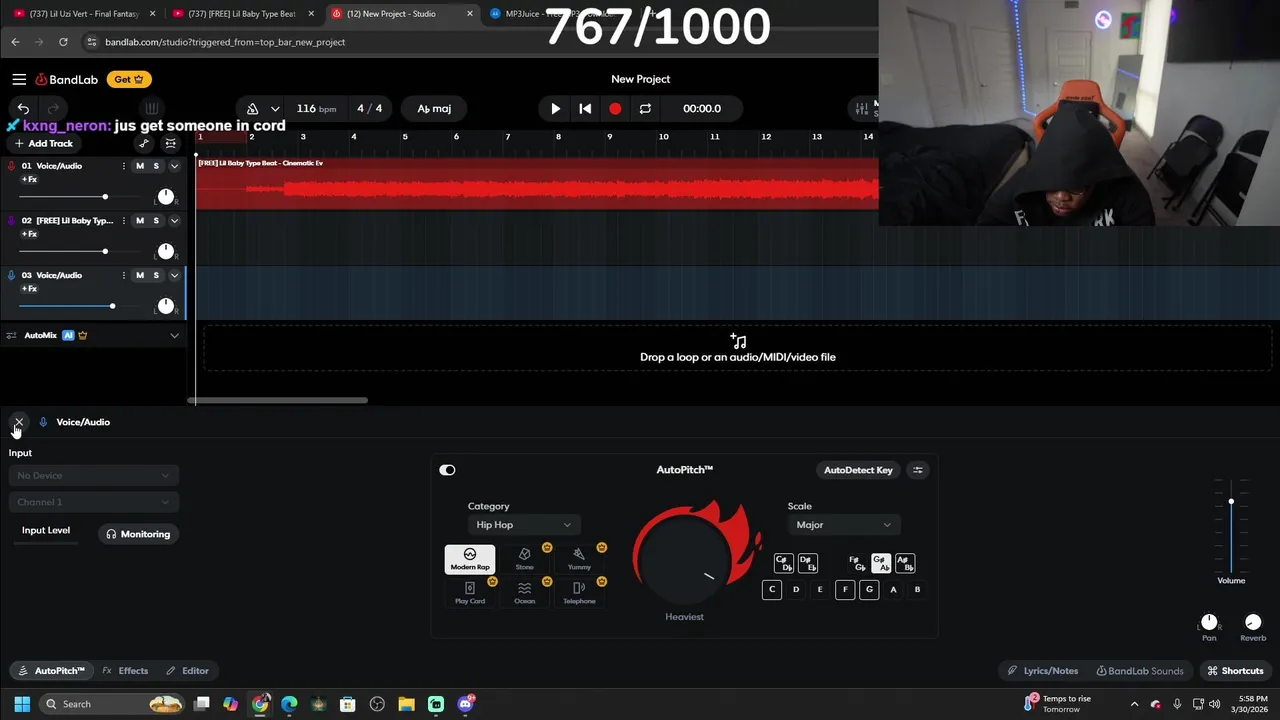Click the microphone icon of track 01

(x=11, y=166)
